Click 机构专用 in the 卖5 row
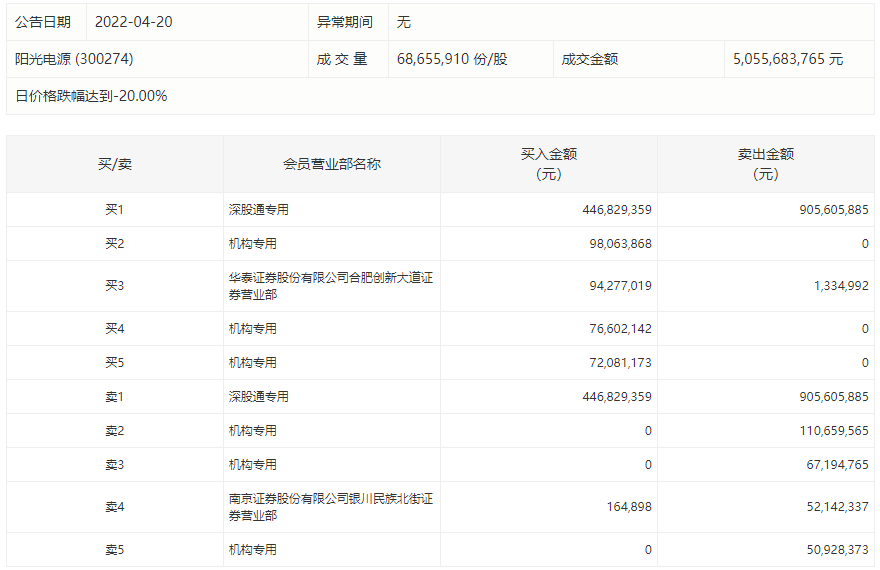 pos(253,549)
